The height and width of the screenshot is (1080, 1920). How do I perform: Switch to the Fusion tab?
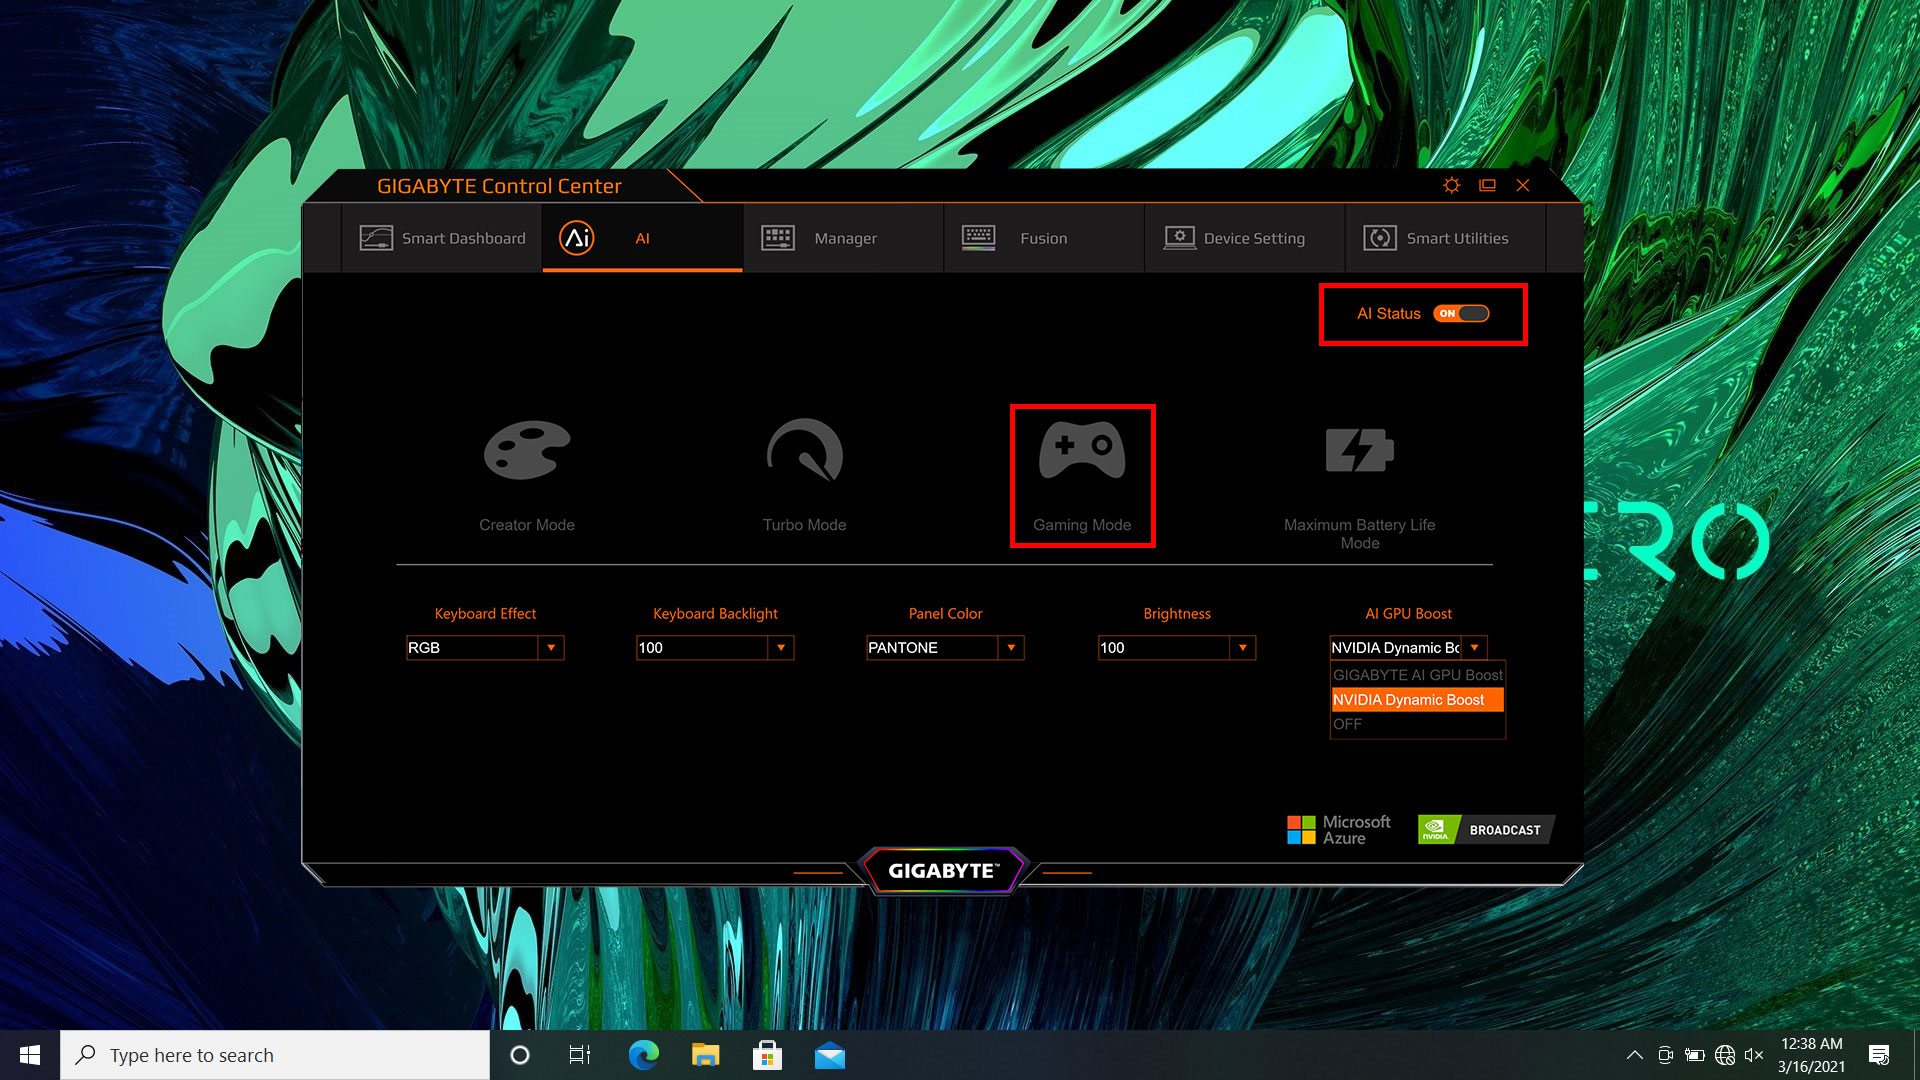[1044, 238]
